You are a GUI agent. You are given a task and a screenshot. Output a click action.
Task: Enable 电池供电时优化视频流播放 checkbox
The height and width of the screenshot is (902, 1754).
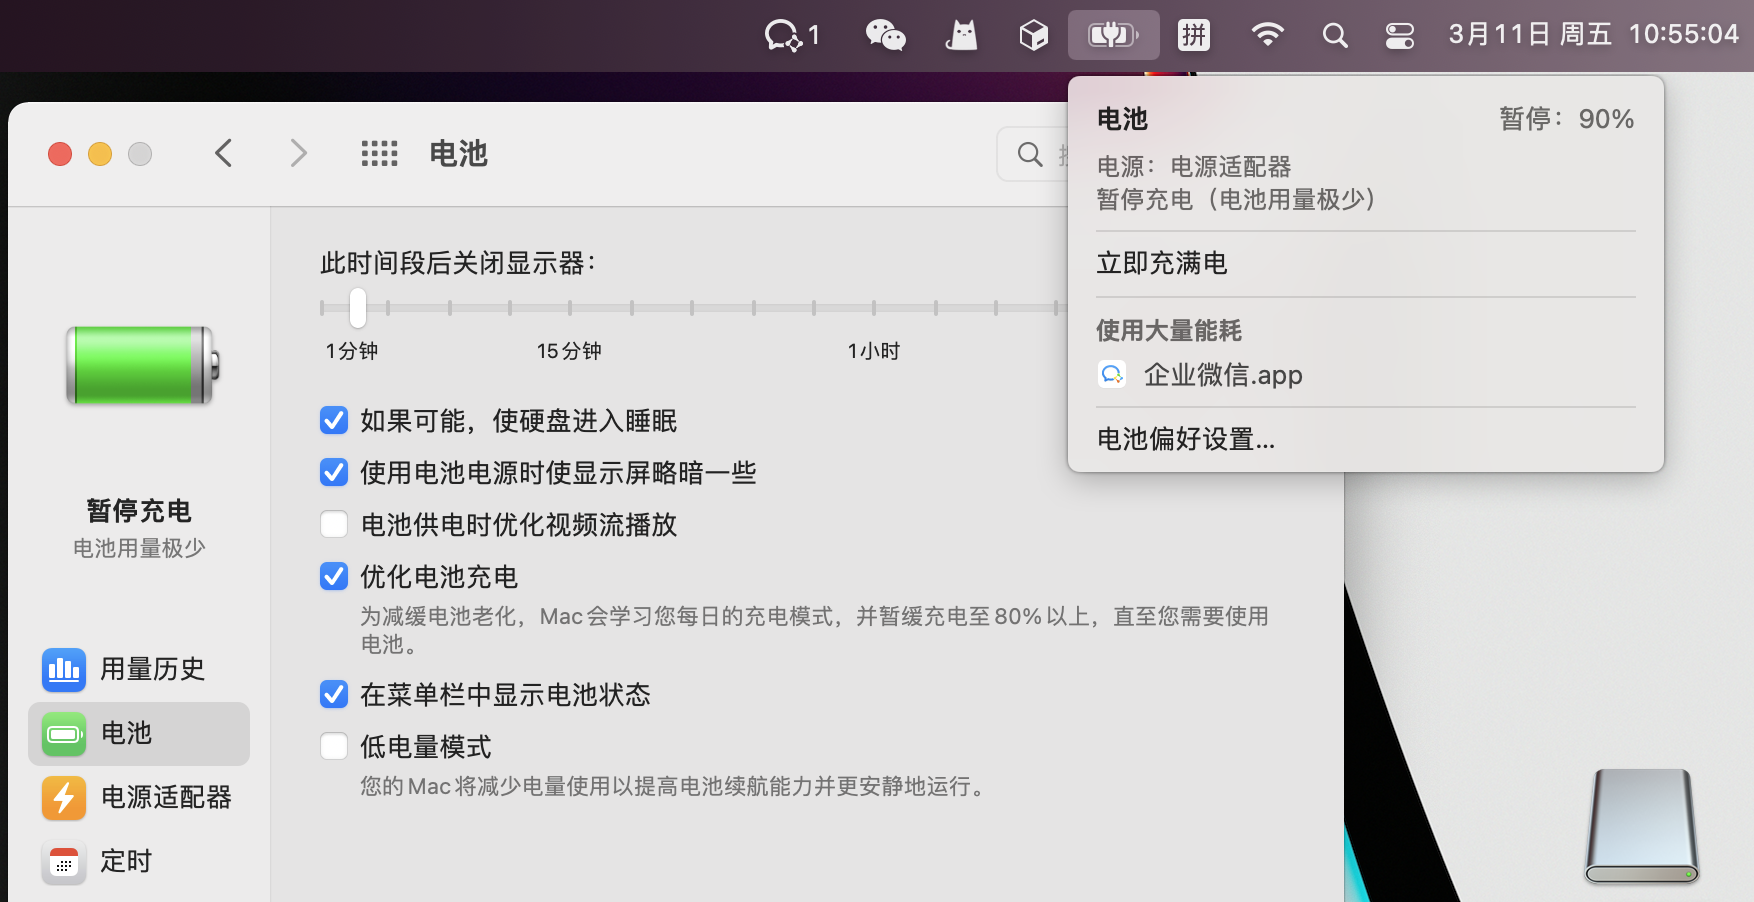point(334,524)
